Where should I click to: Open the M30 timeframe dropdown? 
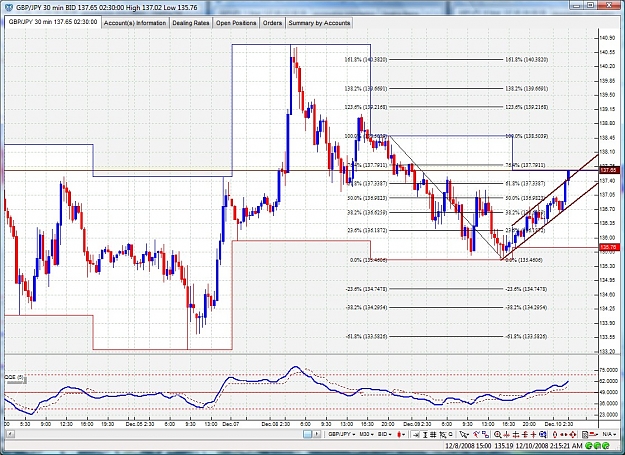point(367,434)
